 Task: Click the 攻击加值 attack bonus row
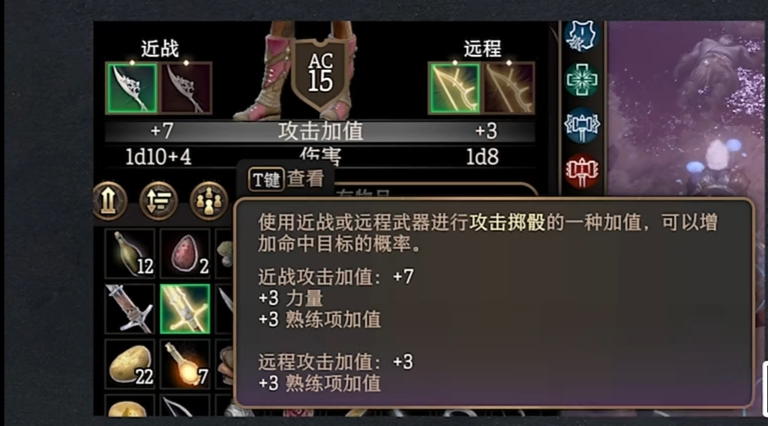coord(320,131)
